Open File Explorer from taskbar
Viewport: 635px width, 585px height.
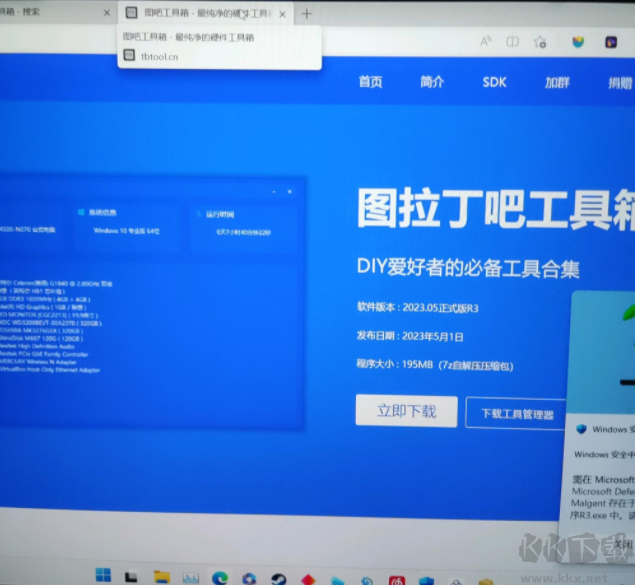pos(162,577)
